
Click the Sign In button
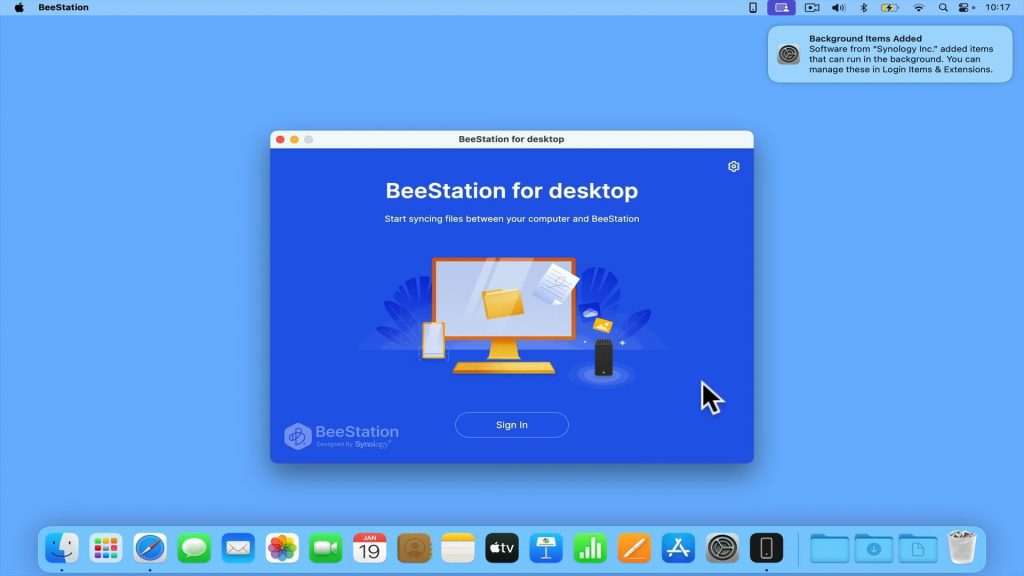click(511, 425)
